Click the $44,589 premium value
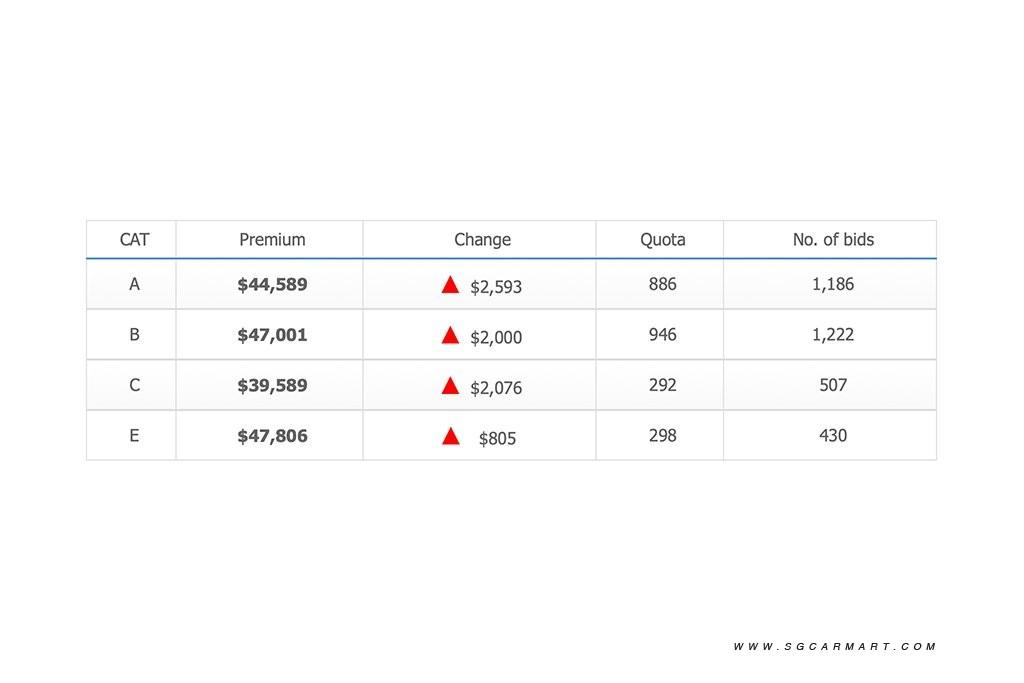This screenshot has width=1024, height=683. [272, 285]
